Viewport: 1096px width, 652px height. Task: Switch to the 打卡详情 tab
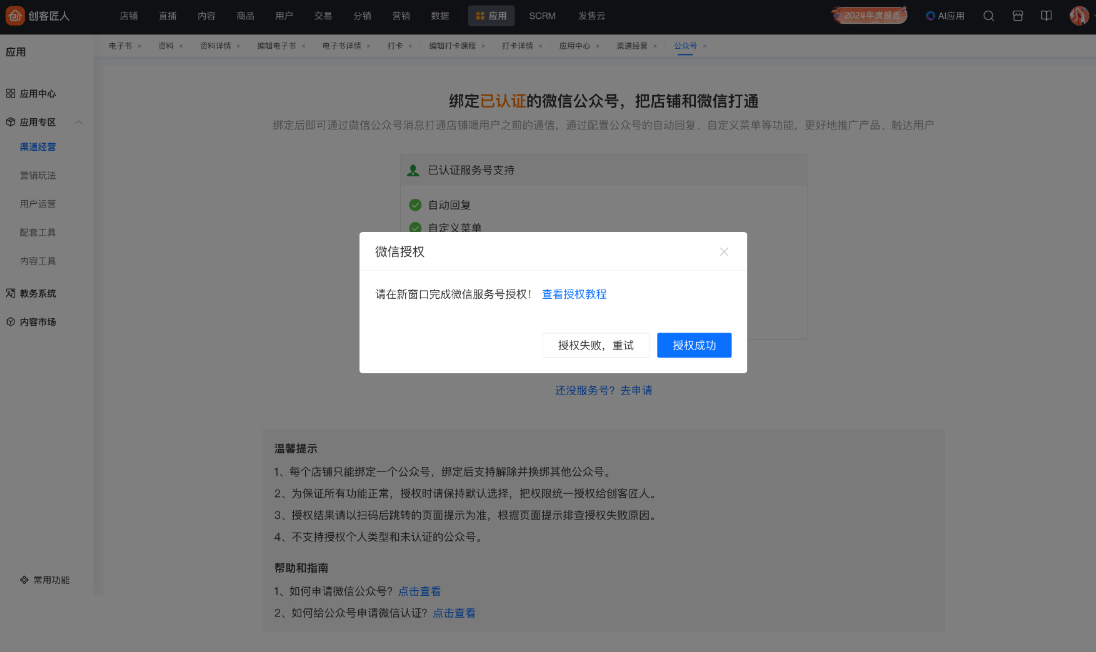(516, 46)
